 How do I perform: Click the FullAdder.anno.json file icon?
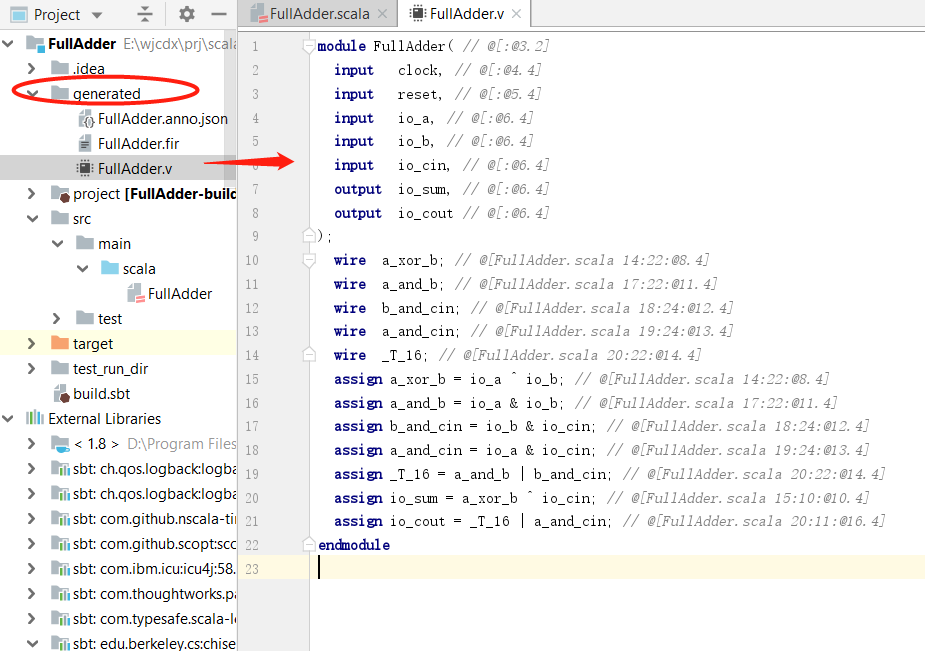(x=86, y=119)
